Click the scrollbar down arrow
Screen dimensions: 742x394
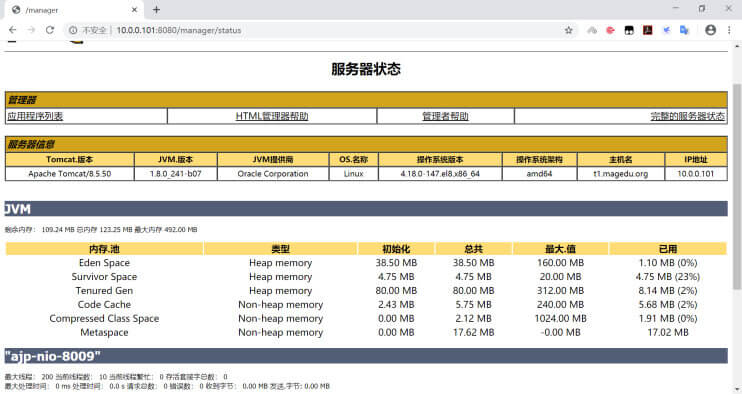[737, 389]
